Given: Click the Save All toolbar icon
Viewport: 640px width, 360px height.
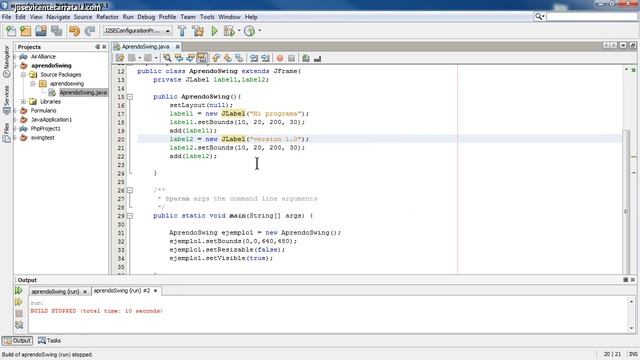Looking at the screenshot, I should pyautogui.click(x=56, y=31).
